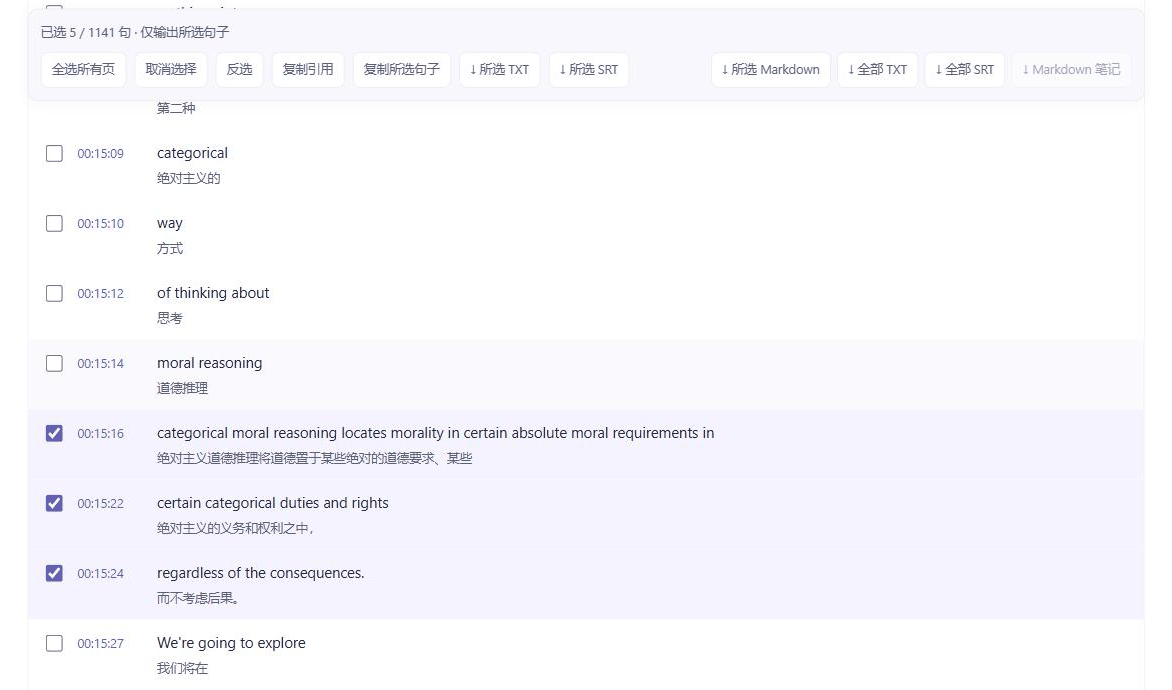Uncheck 'regardless of the consequences' checkbox
The width and height of the screenshot is (1172, 690).
click(54, 573)
